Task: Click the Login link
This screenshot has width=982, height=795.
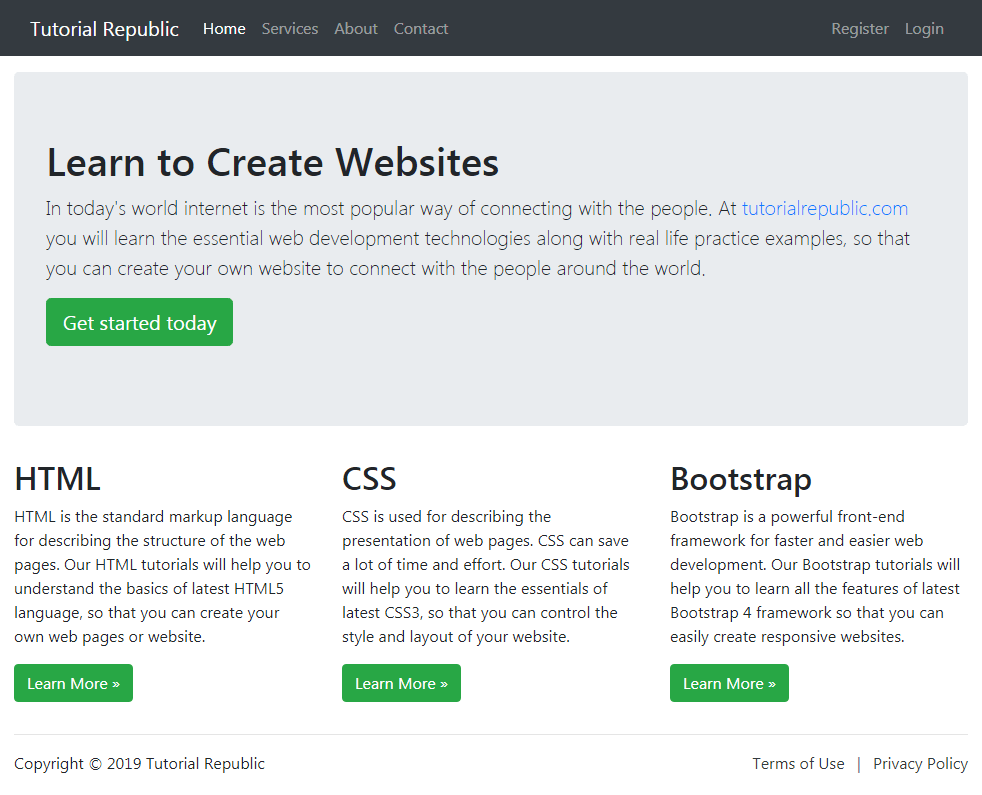Action: (923, 28)
